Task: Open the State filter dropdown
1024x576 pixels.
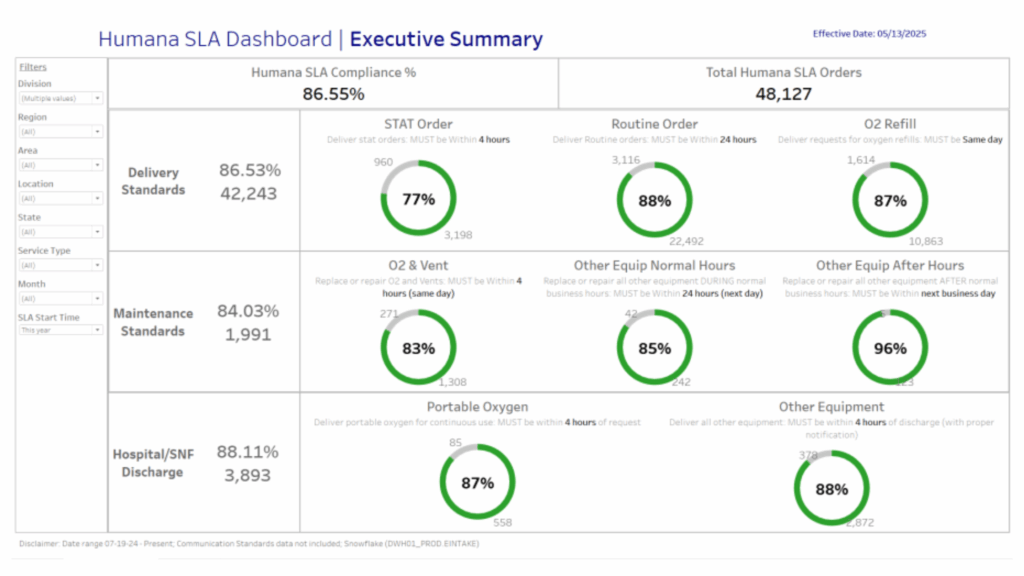Action: pos(61,232)
